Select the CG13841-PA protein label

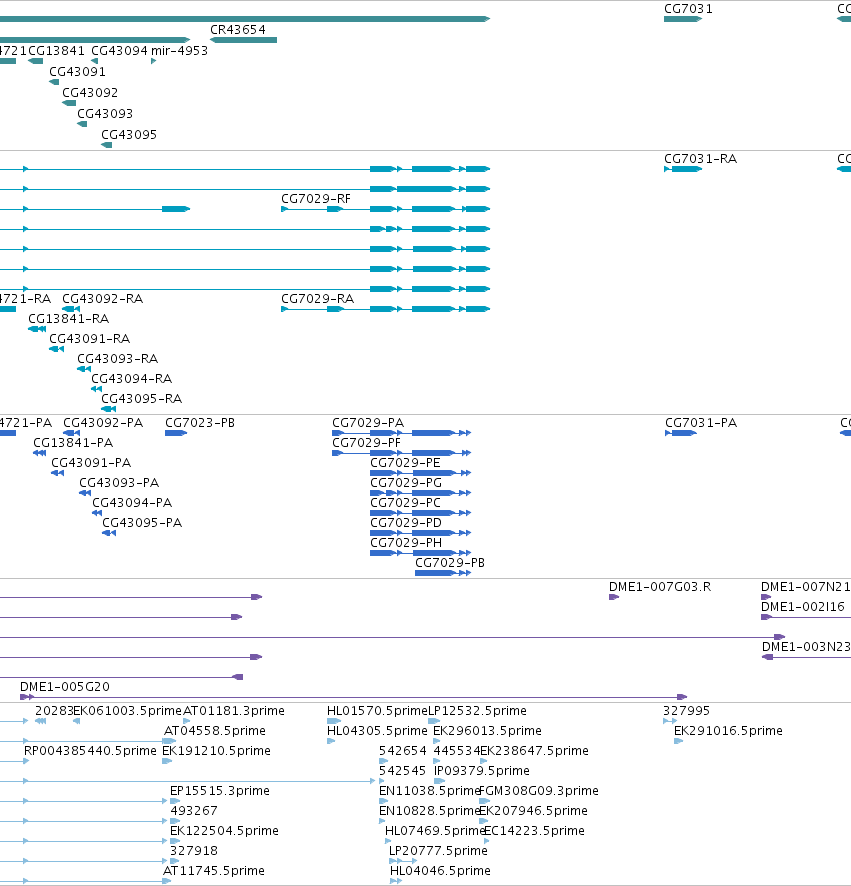[73, 442]
